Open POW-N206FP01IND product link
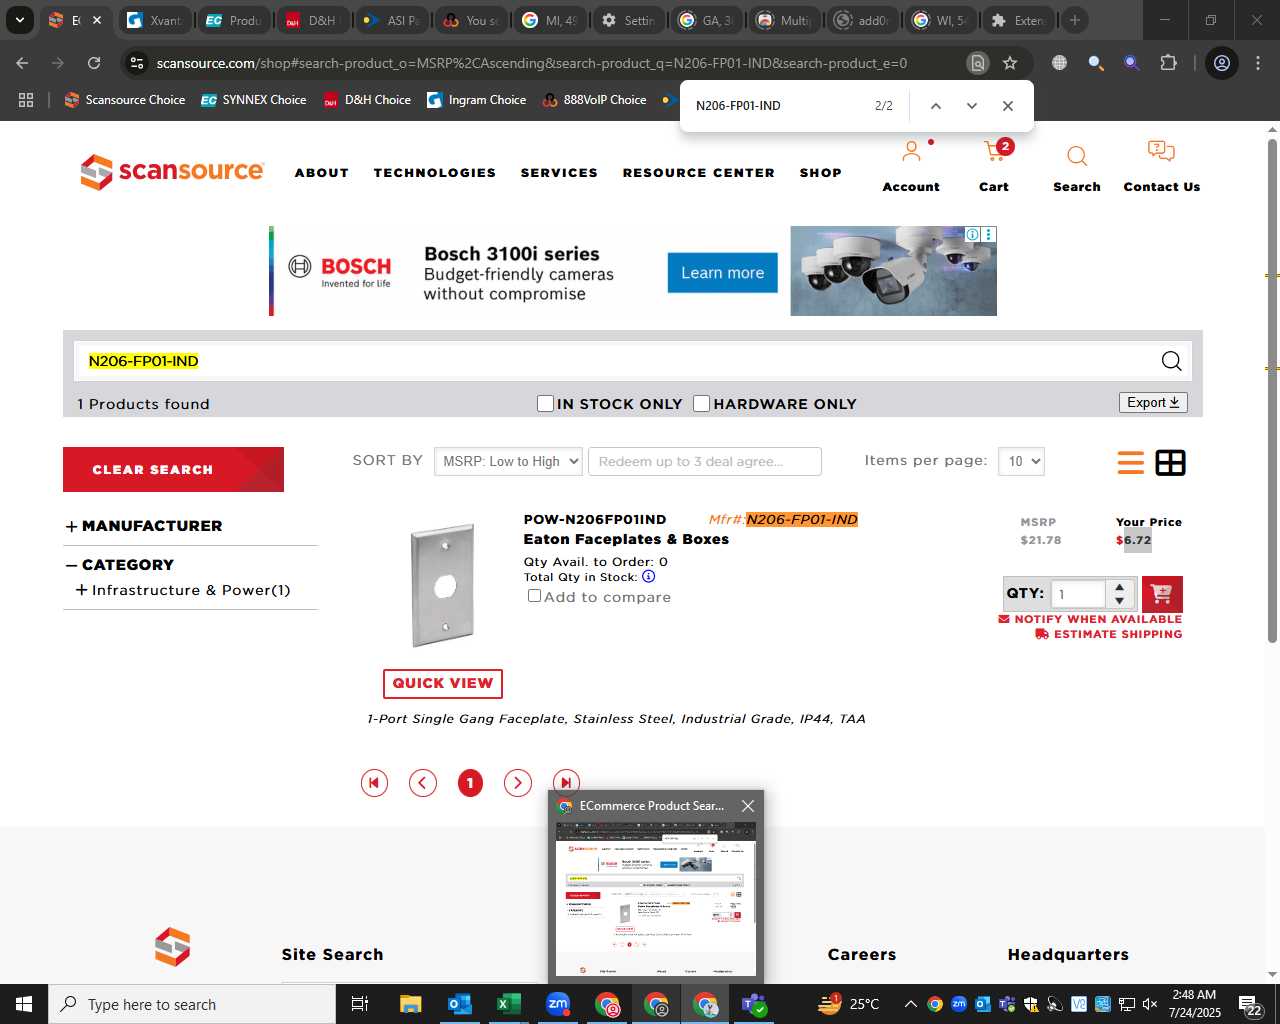Screen dimensions: 1280x1024 pyautogui.click(x=595, y=519)
